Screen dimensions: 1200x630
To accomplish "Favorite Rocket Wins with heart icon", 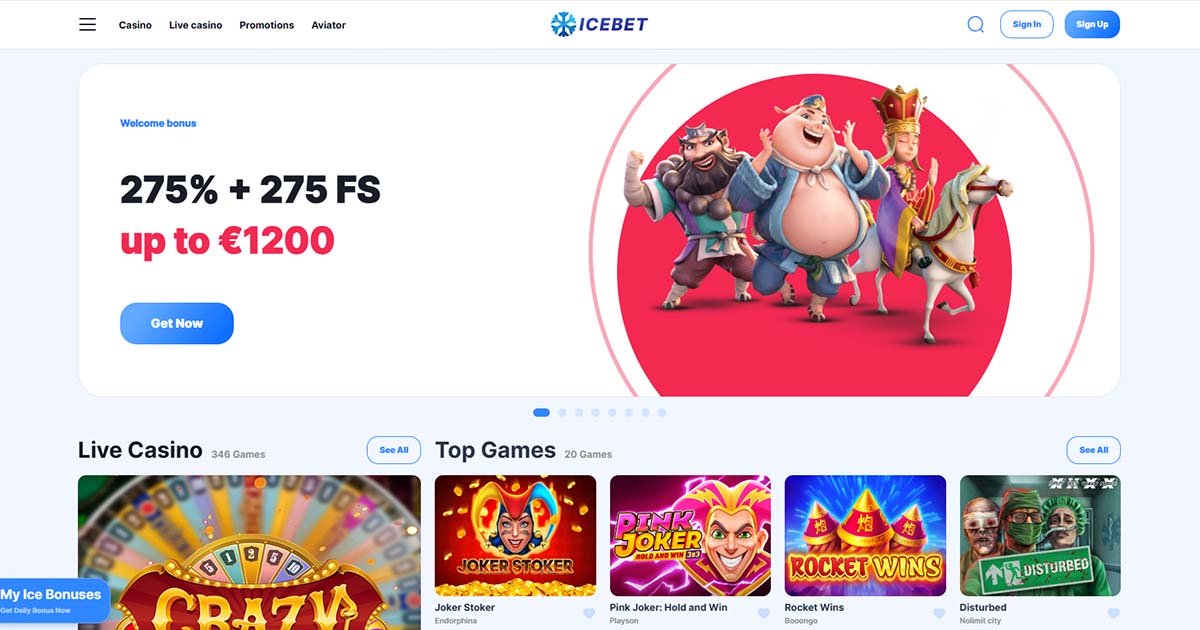I will (x=939, y=614).
